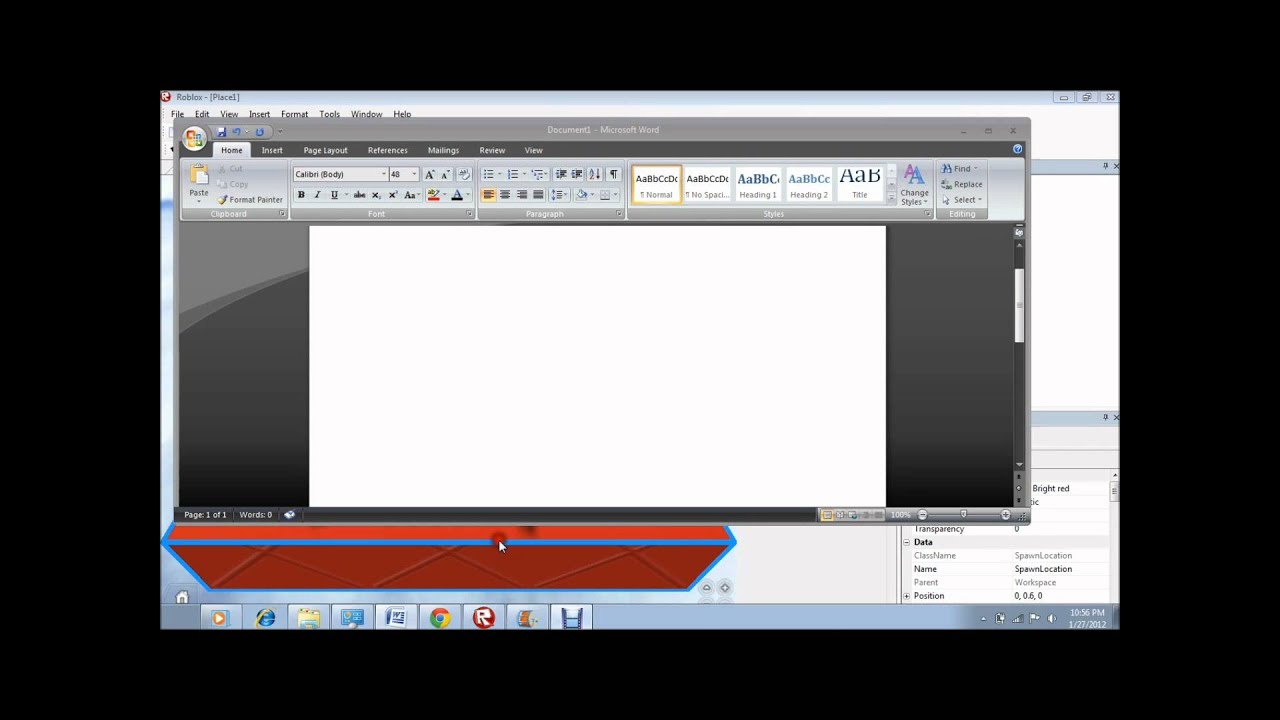Open the Font dialog launcher

click(x=469, y=214)
